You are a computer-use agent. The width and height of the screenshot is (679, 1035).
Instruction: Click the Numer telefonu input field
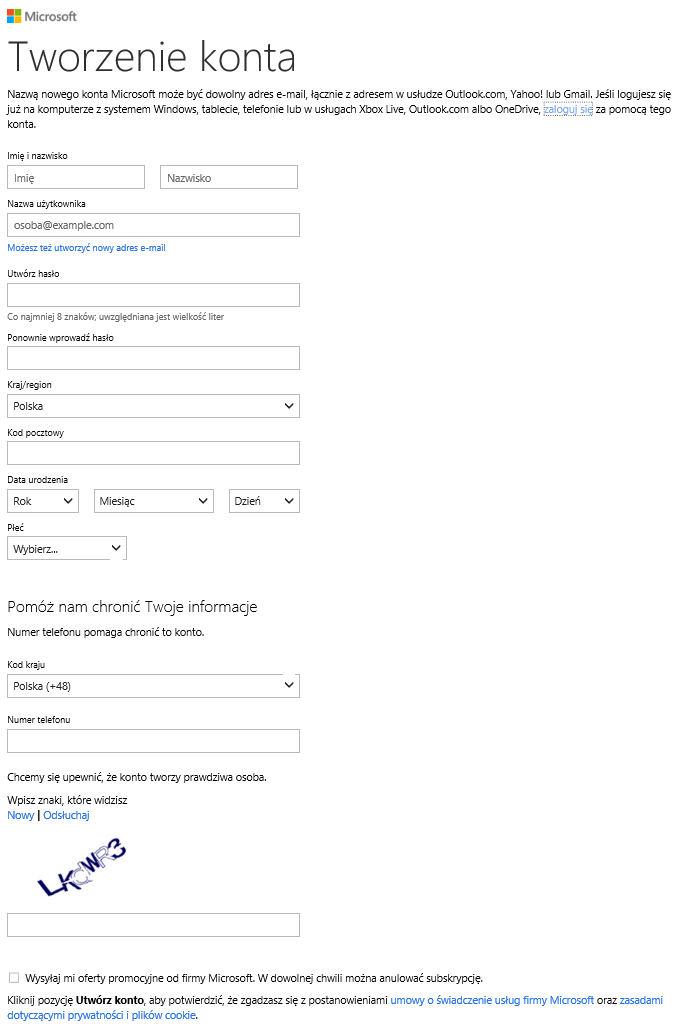click(153, 741)
